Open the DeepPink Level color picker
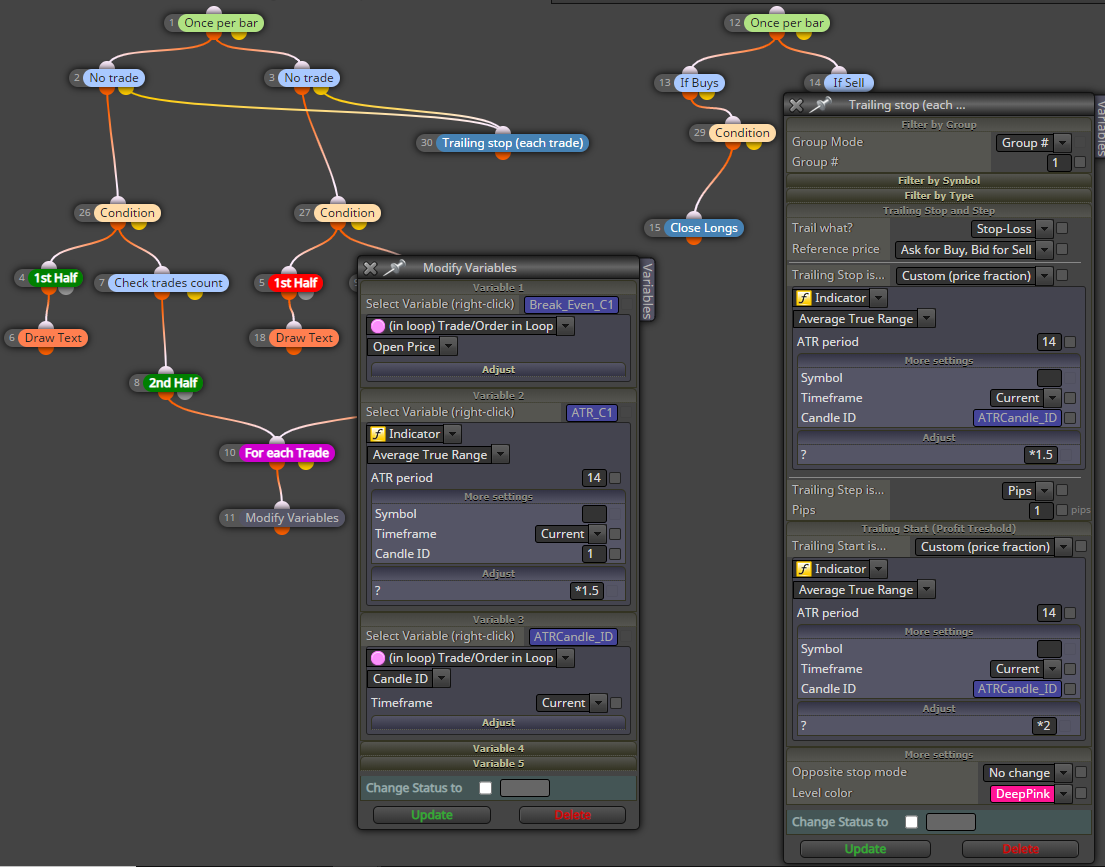 click(x=1031, y=794)
